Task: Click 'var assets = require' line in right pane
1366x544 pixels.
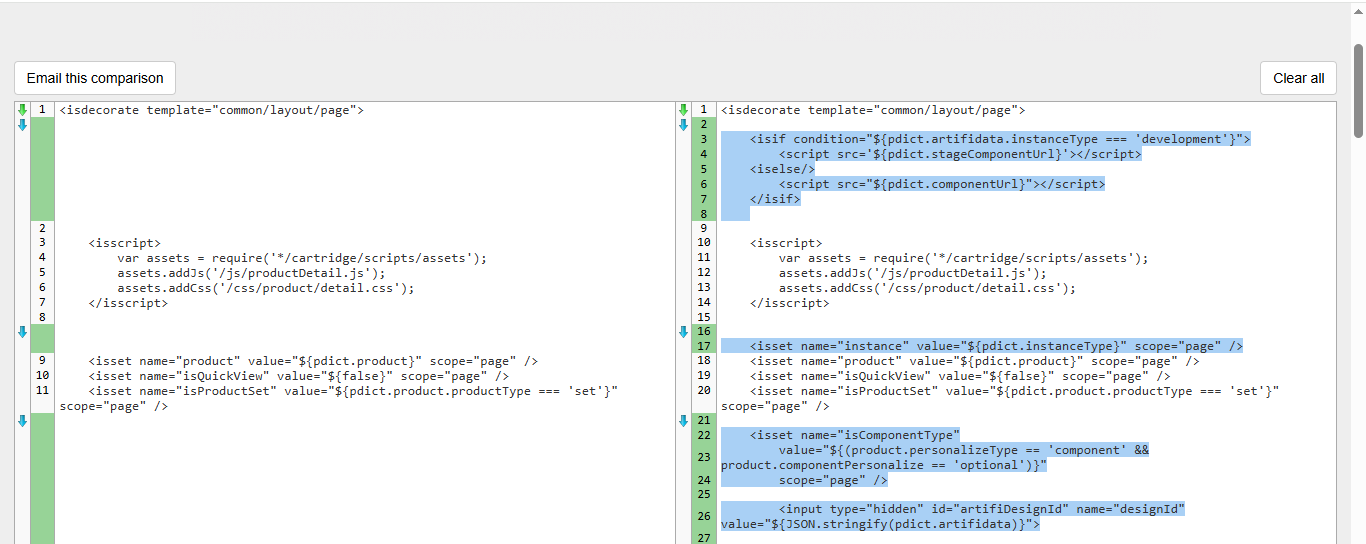Action: [x=964, y=258]
